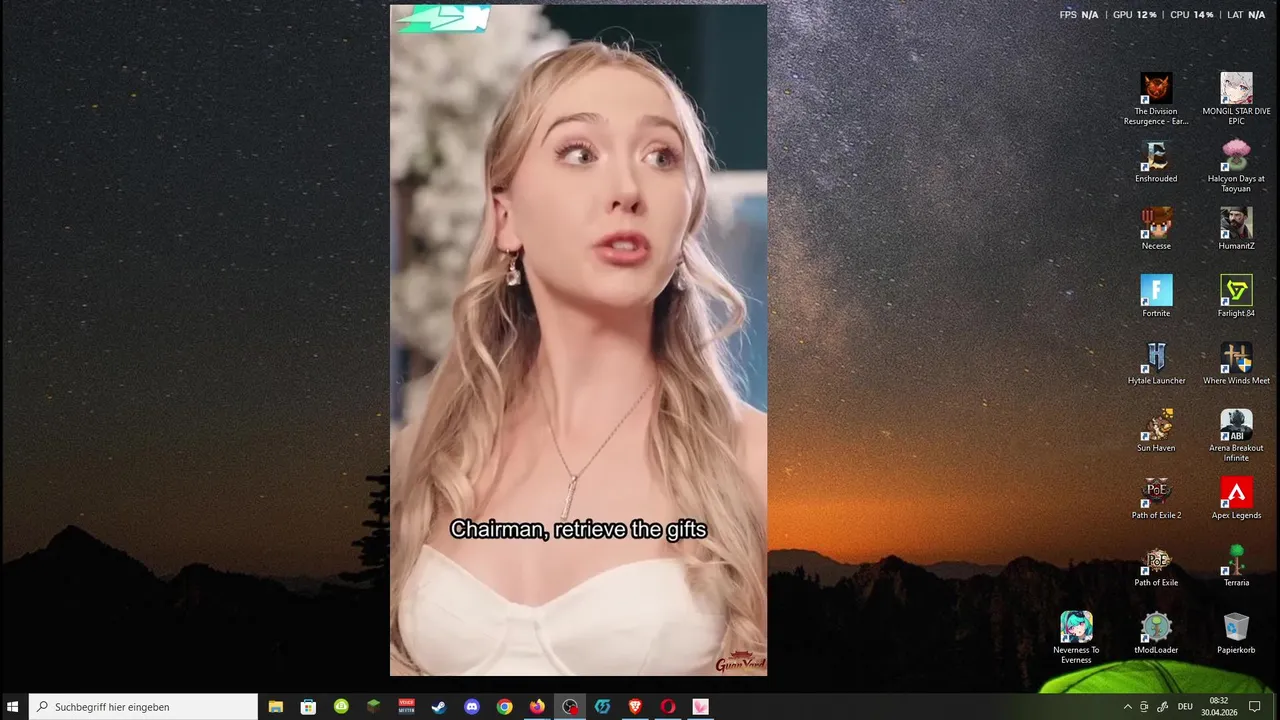Open the teal S-shaped taskbar app
Image resolution: width=1280 pixels, height=720 pixels.
point(603,706)
